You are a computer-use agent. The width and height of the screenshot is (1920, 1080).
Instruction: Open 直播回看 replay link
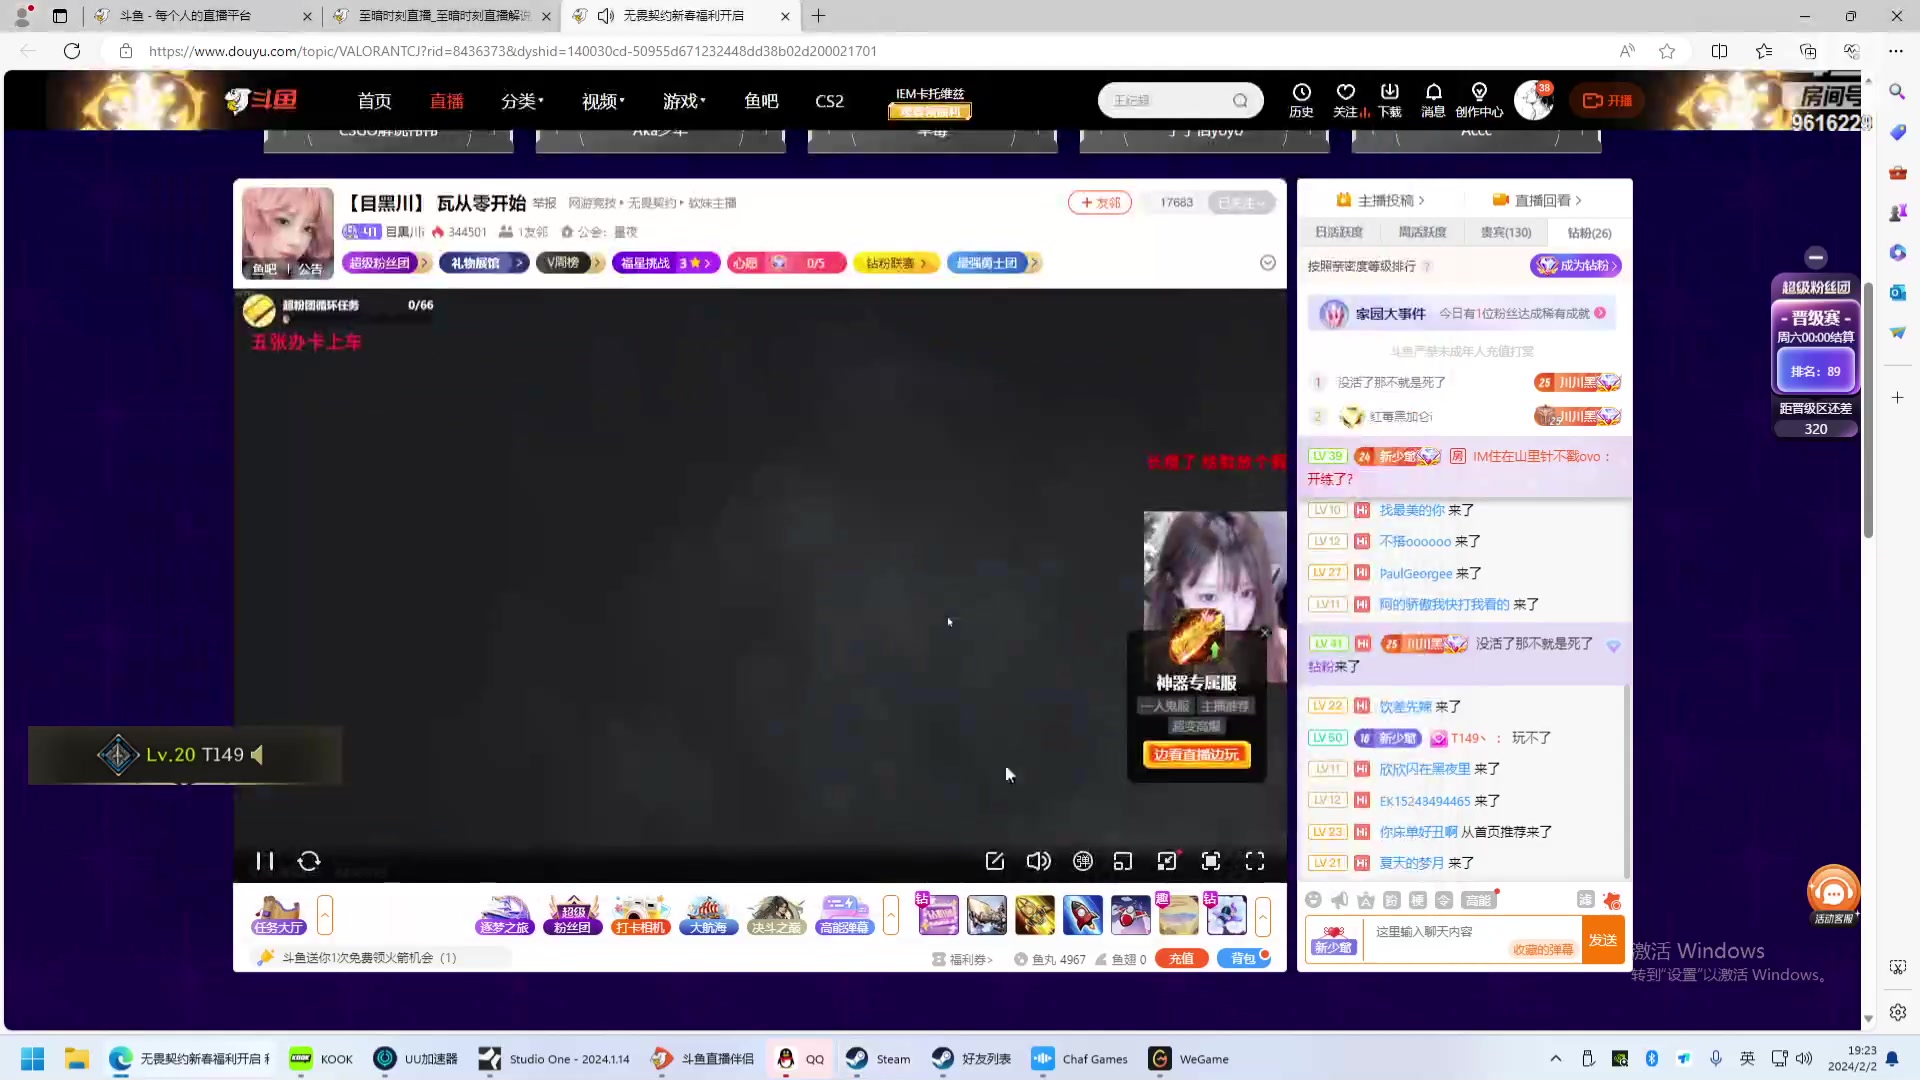click(x=1538, y=200)
